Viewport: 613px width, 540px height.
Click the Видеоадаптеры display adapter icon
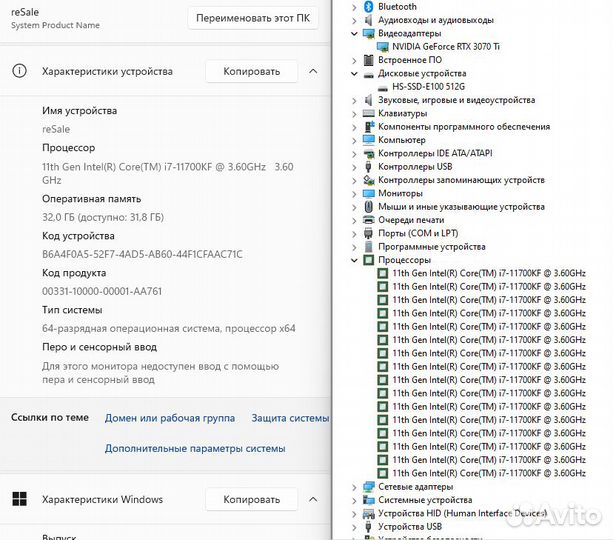369,34
